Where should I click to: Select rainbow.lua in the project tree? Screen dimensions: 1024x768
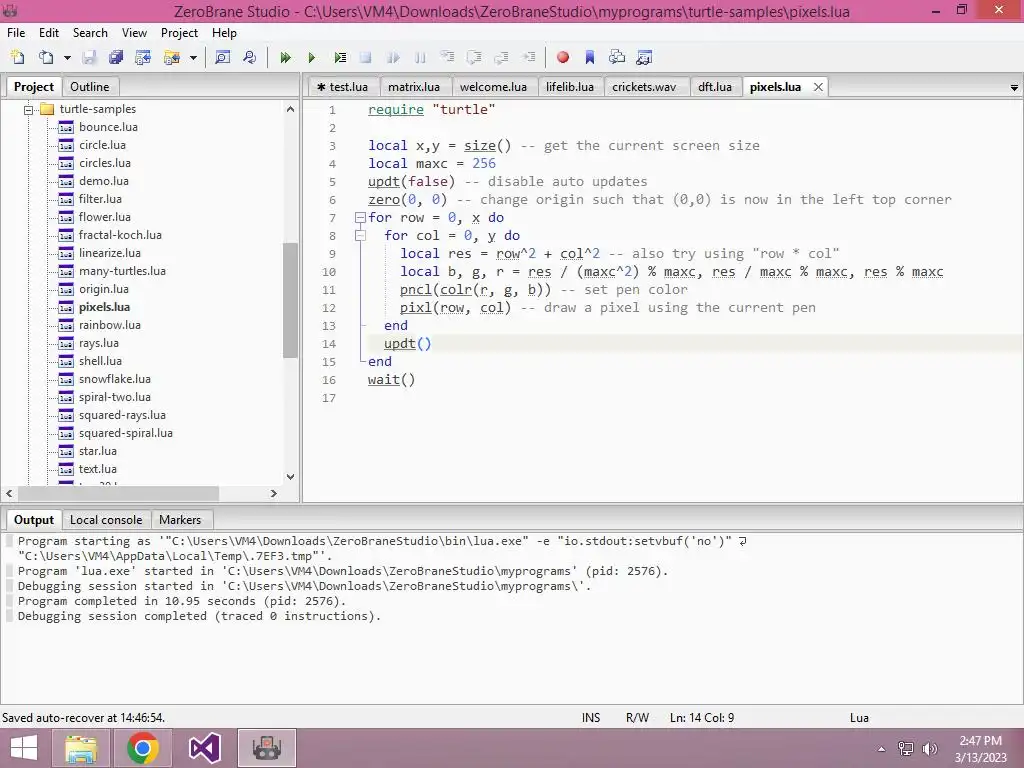click(110, 325)
